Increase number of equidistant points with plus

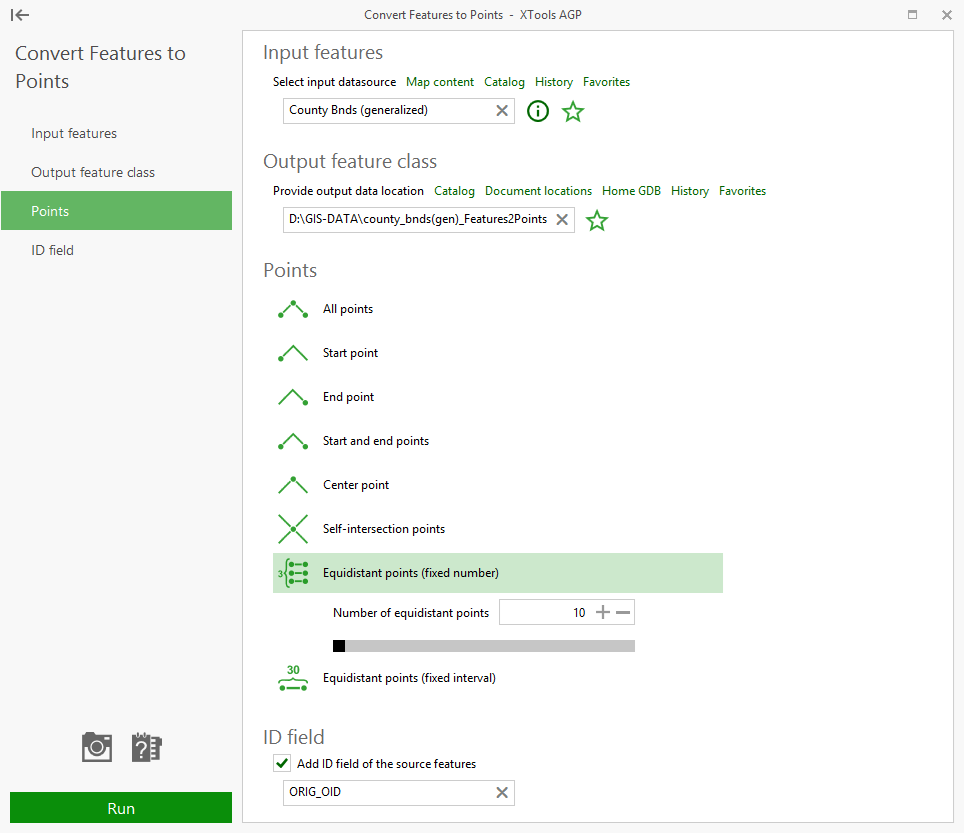603,612
